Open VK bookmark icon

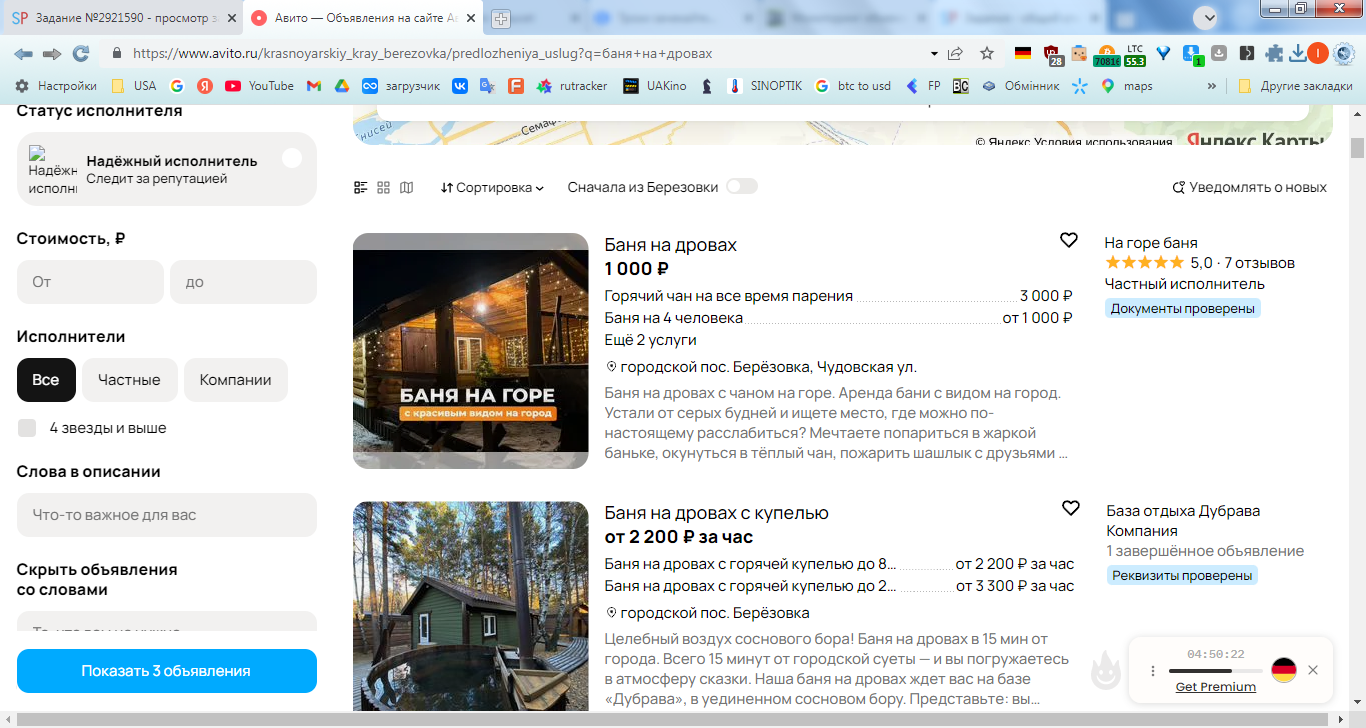[x=459, y=86]
